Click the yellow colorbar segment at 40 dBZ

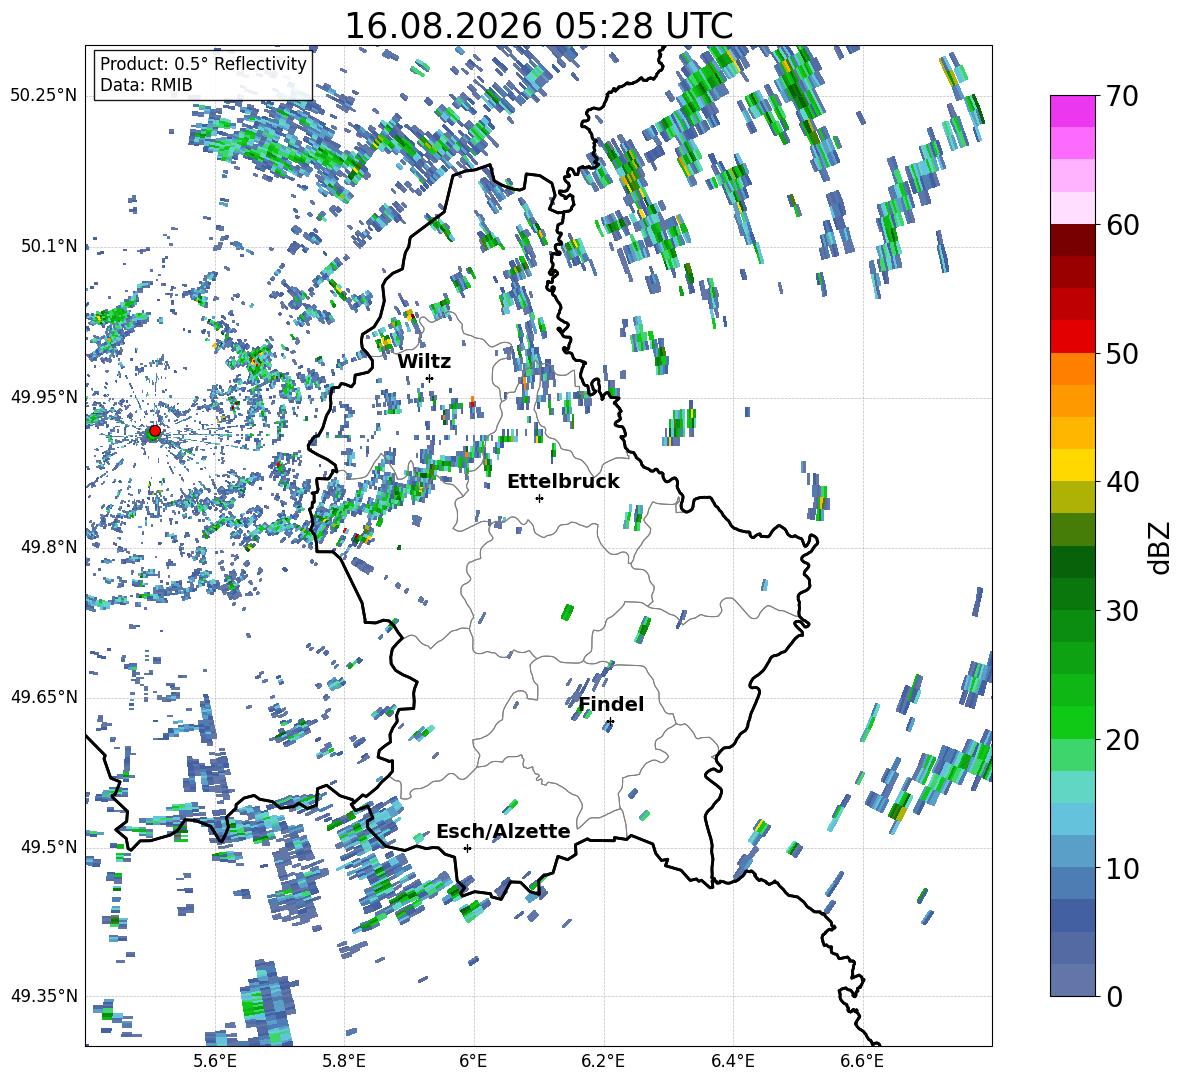(x=1072, y=465)
